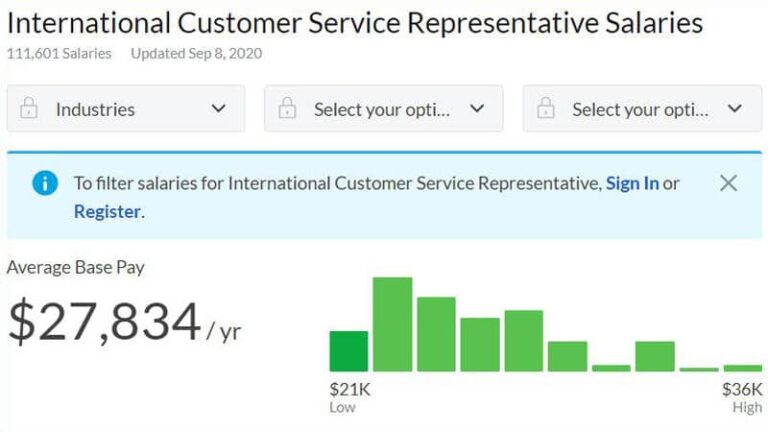768x432 pixels.
Task: Click the last histogram bar near $36K
Action: click(743, 368)
